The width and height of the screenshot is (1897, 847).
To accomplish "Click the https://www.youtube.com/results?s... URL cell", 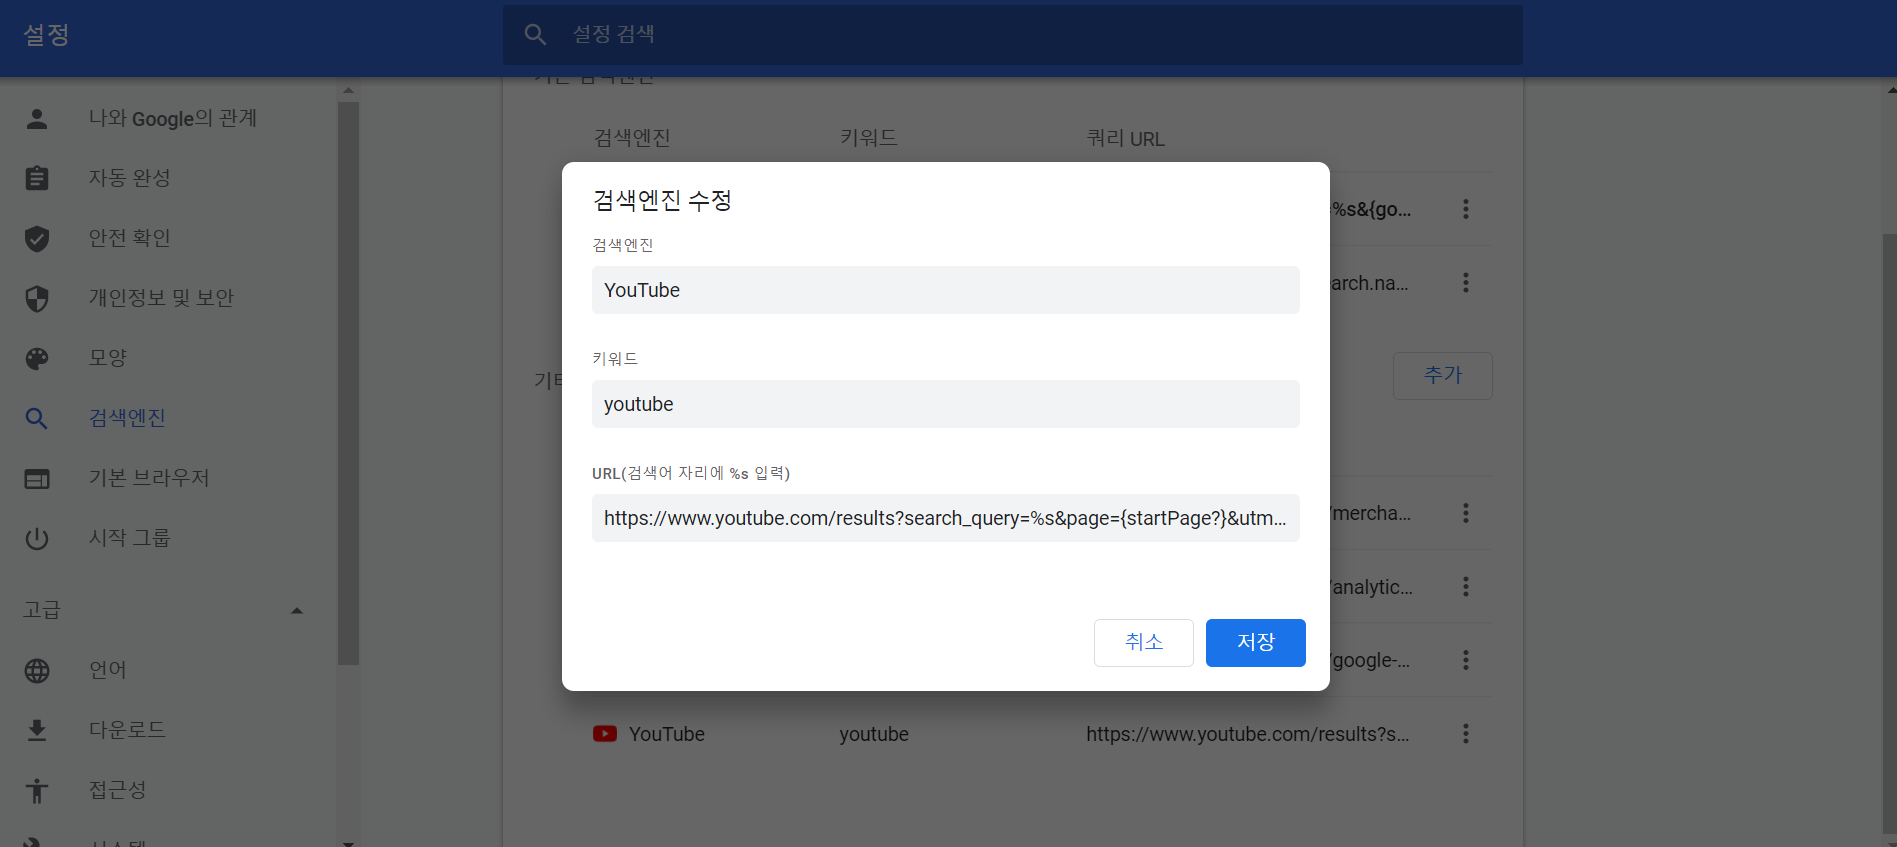I will (x=1248, y=734).
